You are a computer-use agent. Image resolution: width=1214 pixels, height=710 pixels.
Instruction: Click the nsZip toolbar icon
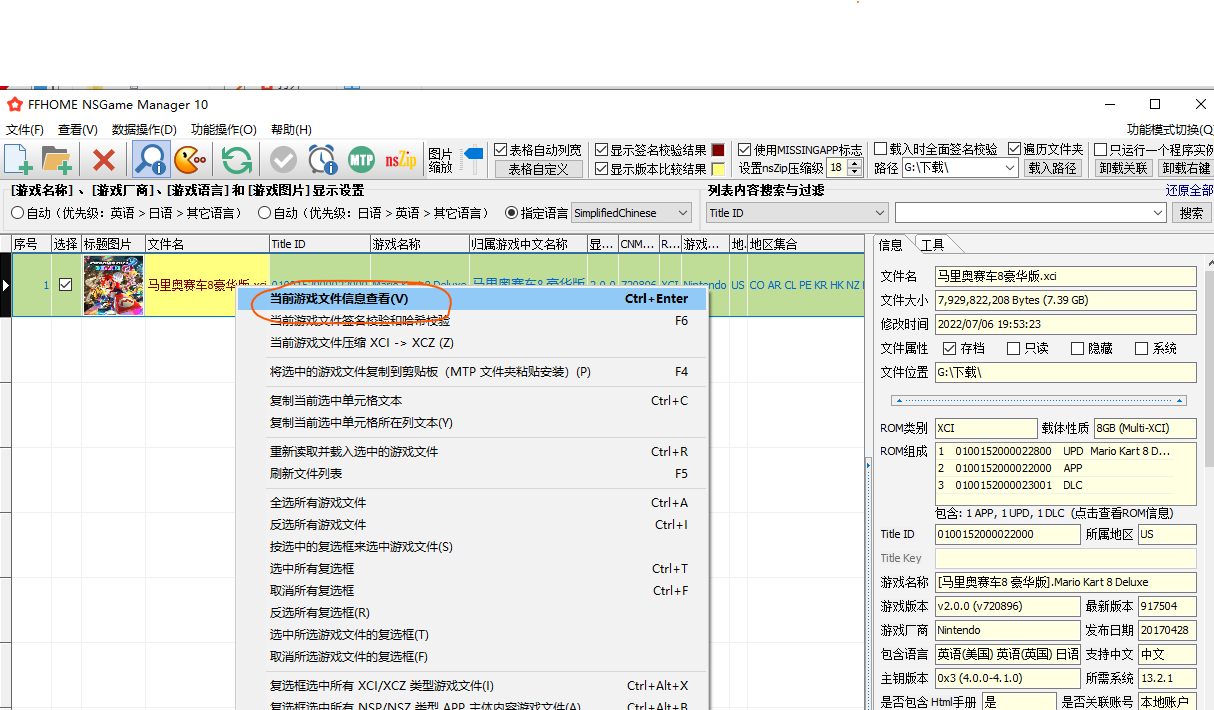pos(400,160)
